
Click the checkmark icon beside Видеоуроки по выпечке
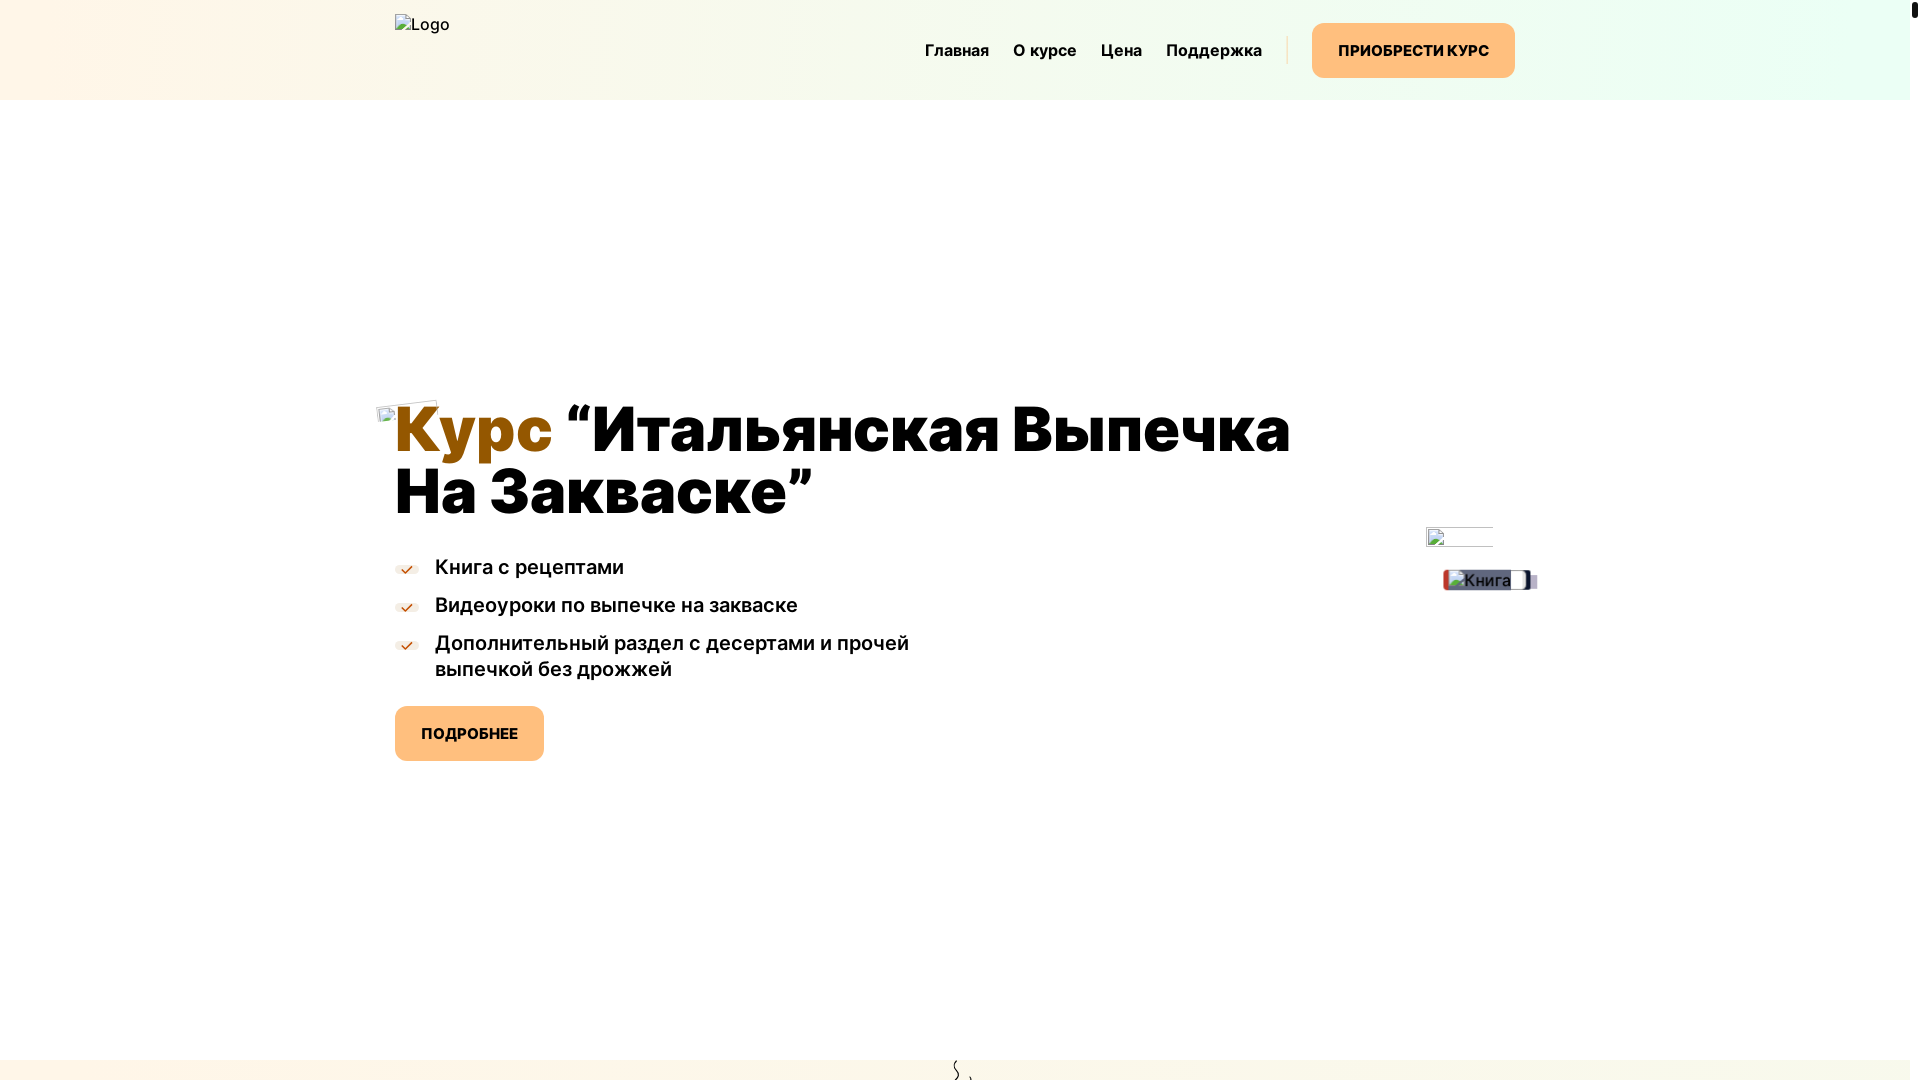tap(406, 607)
